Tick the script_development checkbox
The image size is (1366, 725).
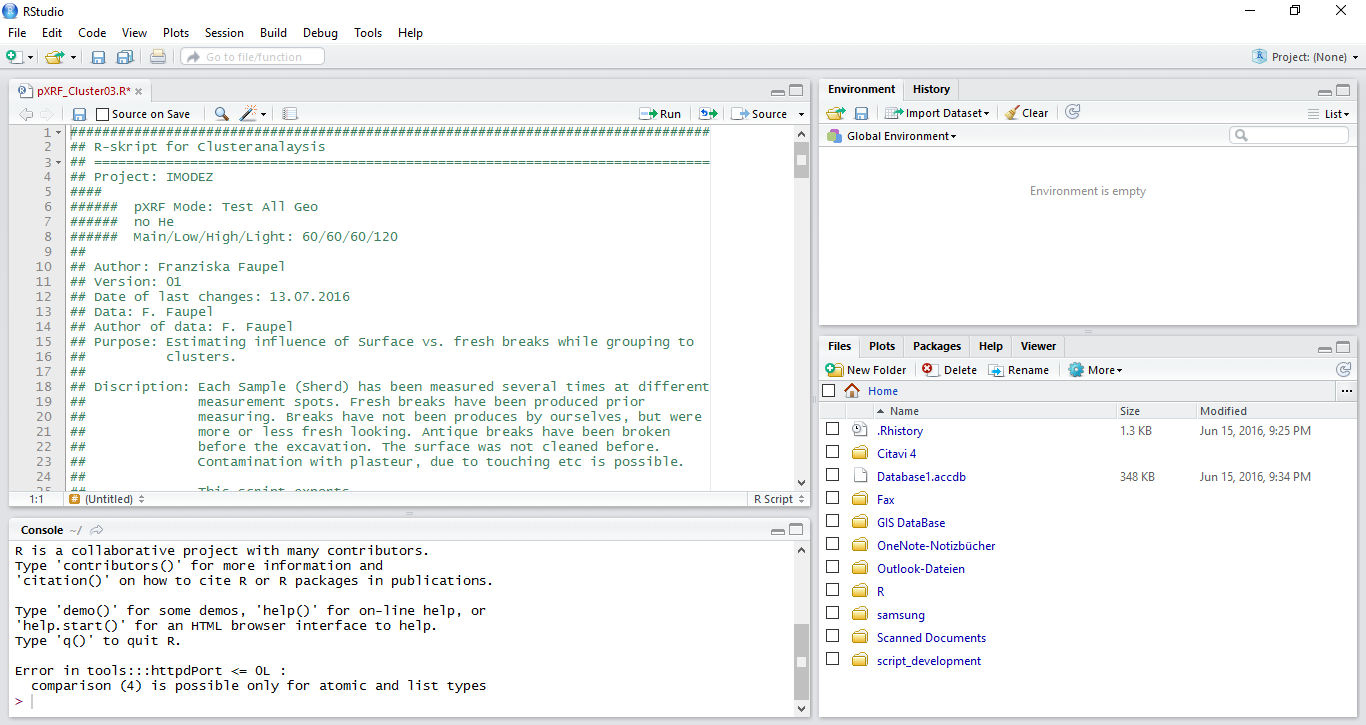[832, 659]
